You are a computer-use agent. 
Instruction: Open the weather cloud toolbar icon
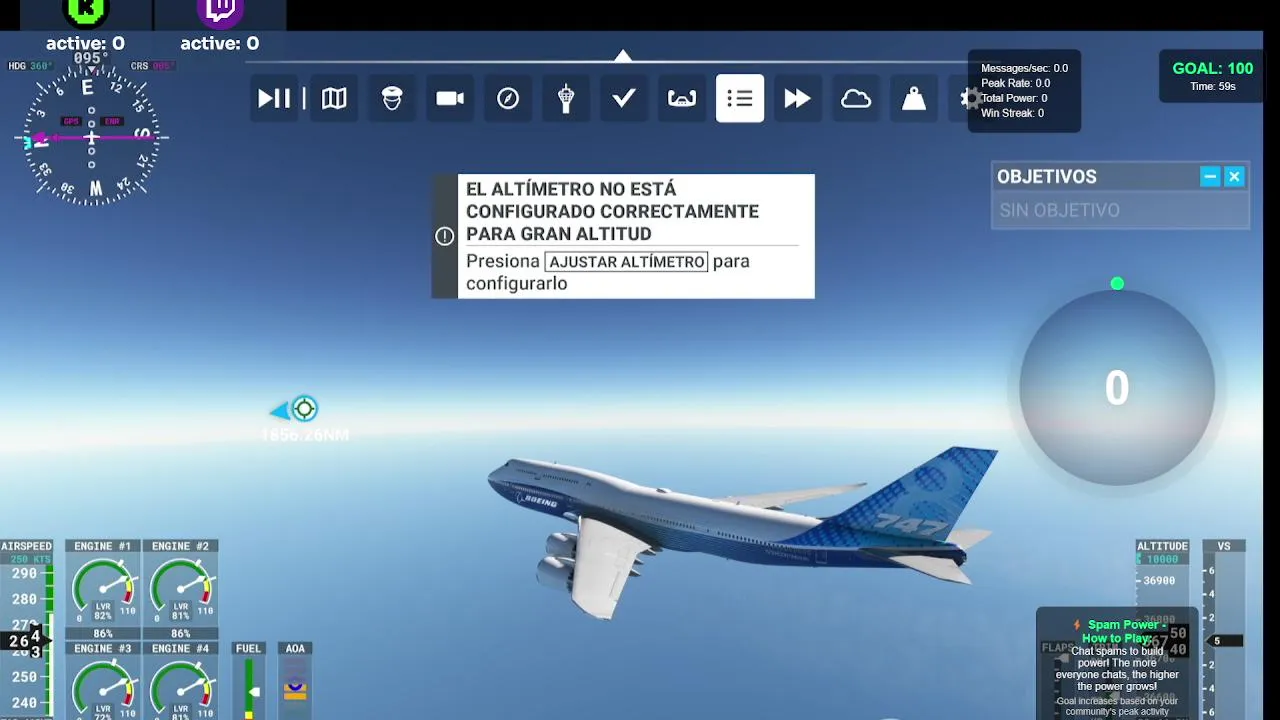(856, 98)
